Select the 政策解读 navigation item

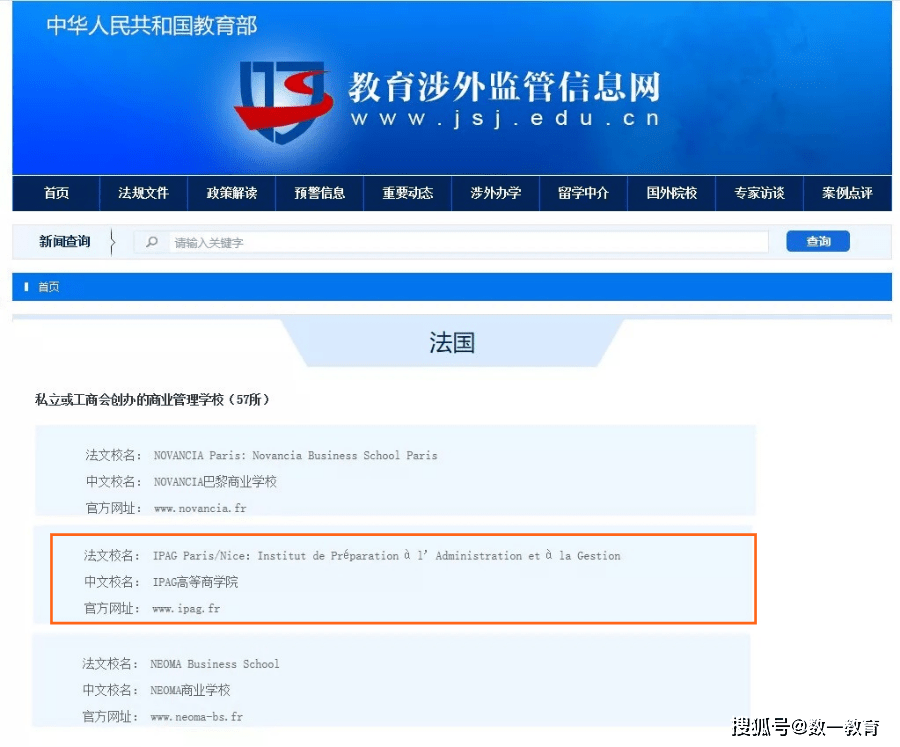tap(232, 193)
